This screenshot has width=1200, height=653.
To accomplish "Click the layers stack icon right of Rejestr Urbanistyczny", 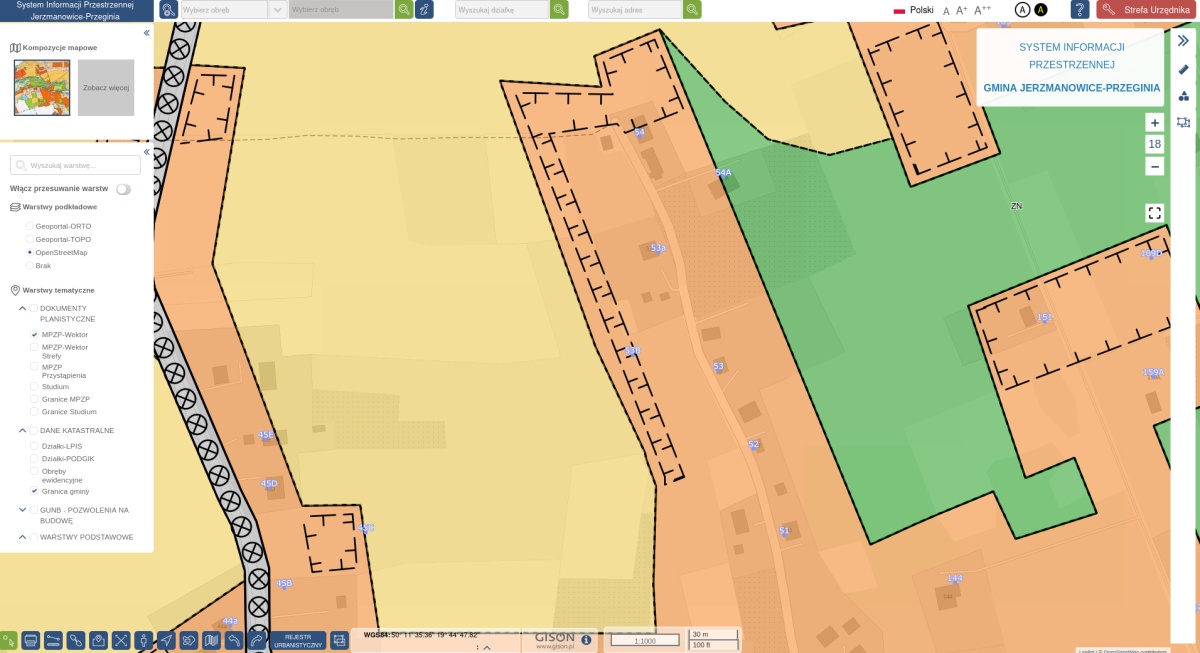I will [339, 640].
